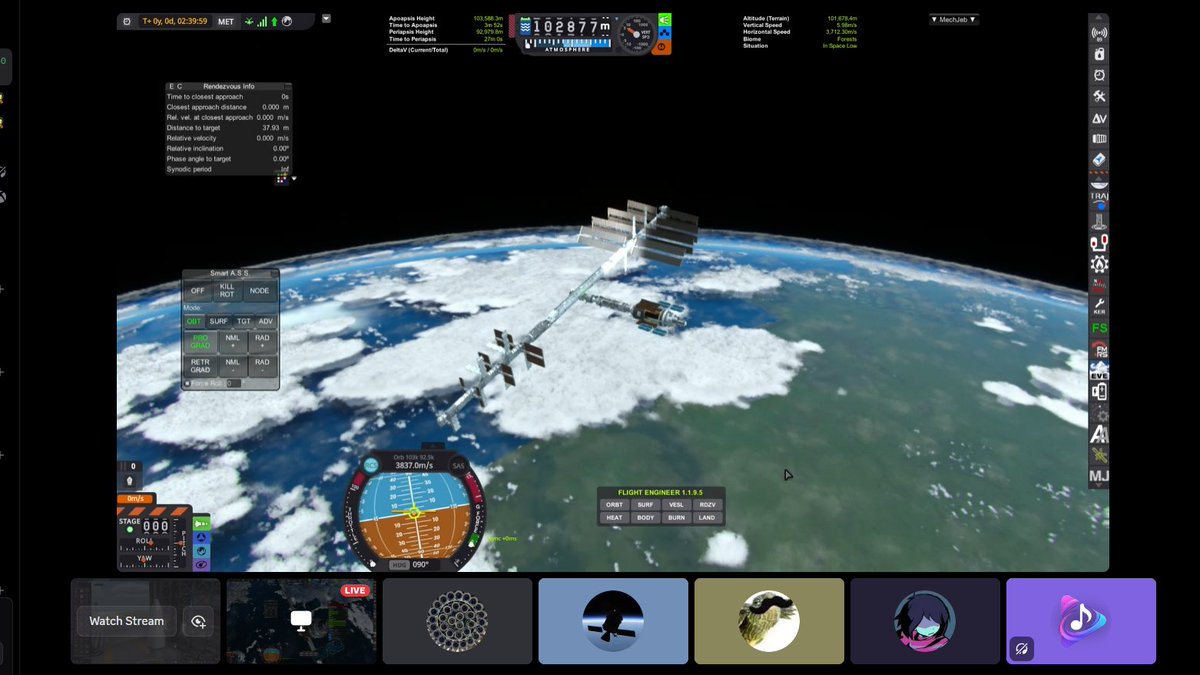Open the Delta-V app icon
This screenshot has width=1200, height=675.
[x=1099, y=118]
